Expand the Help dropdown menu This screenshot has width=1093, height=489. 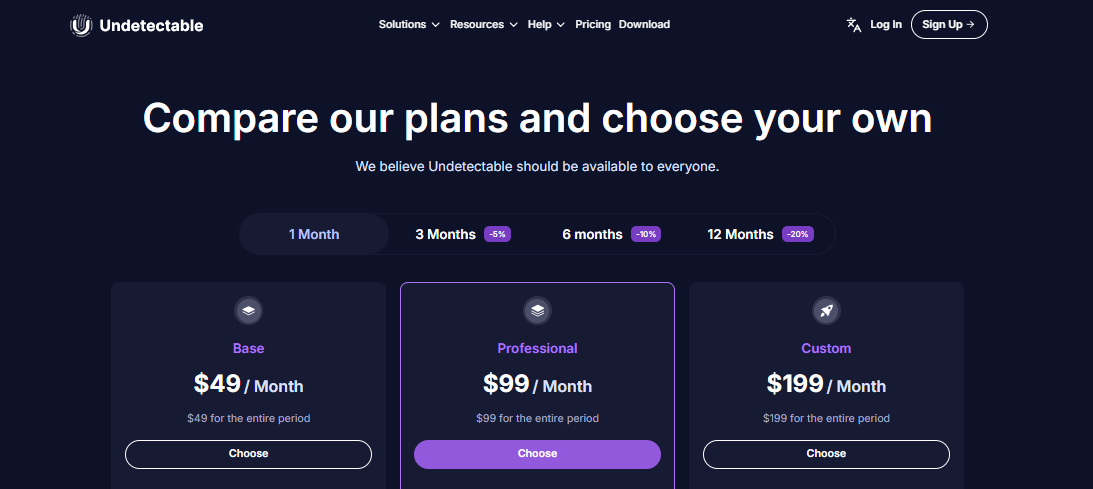click(x=546, y=24)
